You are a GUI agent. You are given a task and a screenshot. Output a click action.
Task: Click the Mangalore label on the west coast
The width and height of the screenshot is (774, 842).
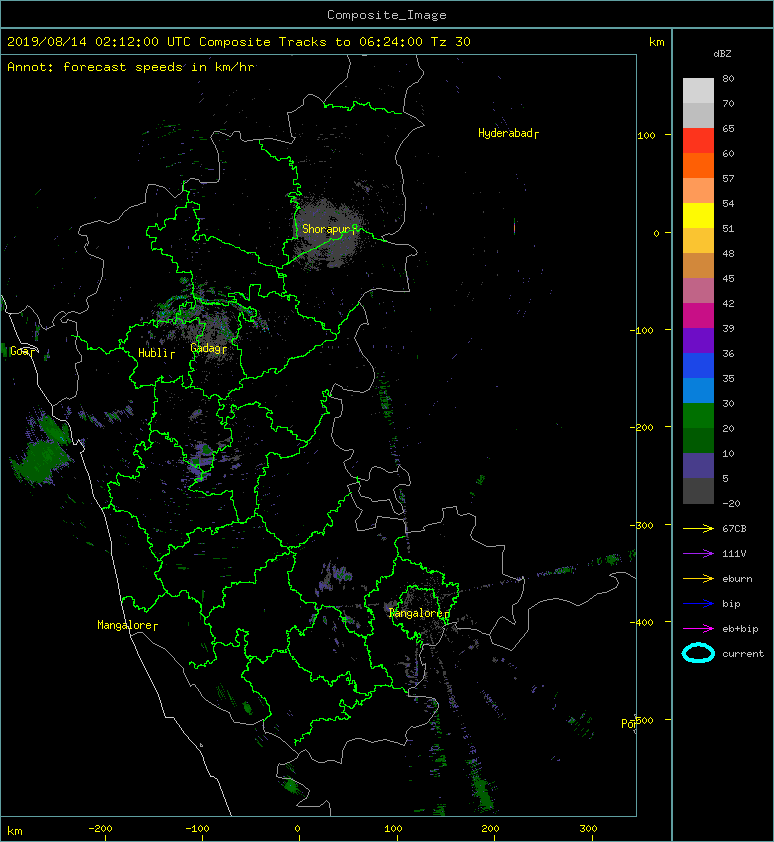pos(127,625)
